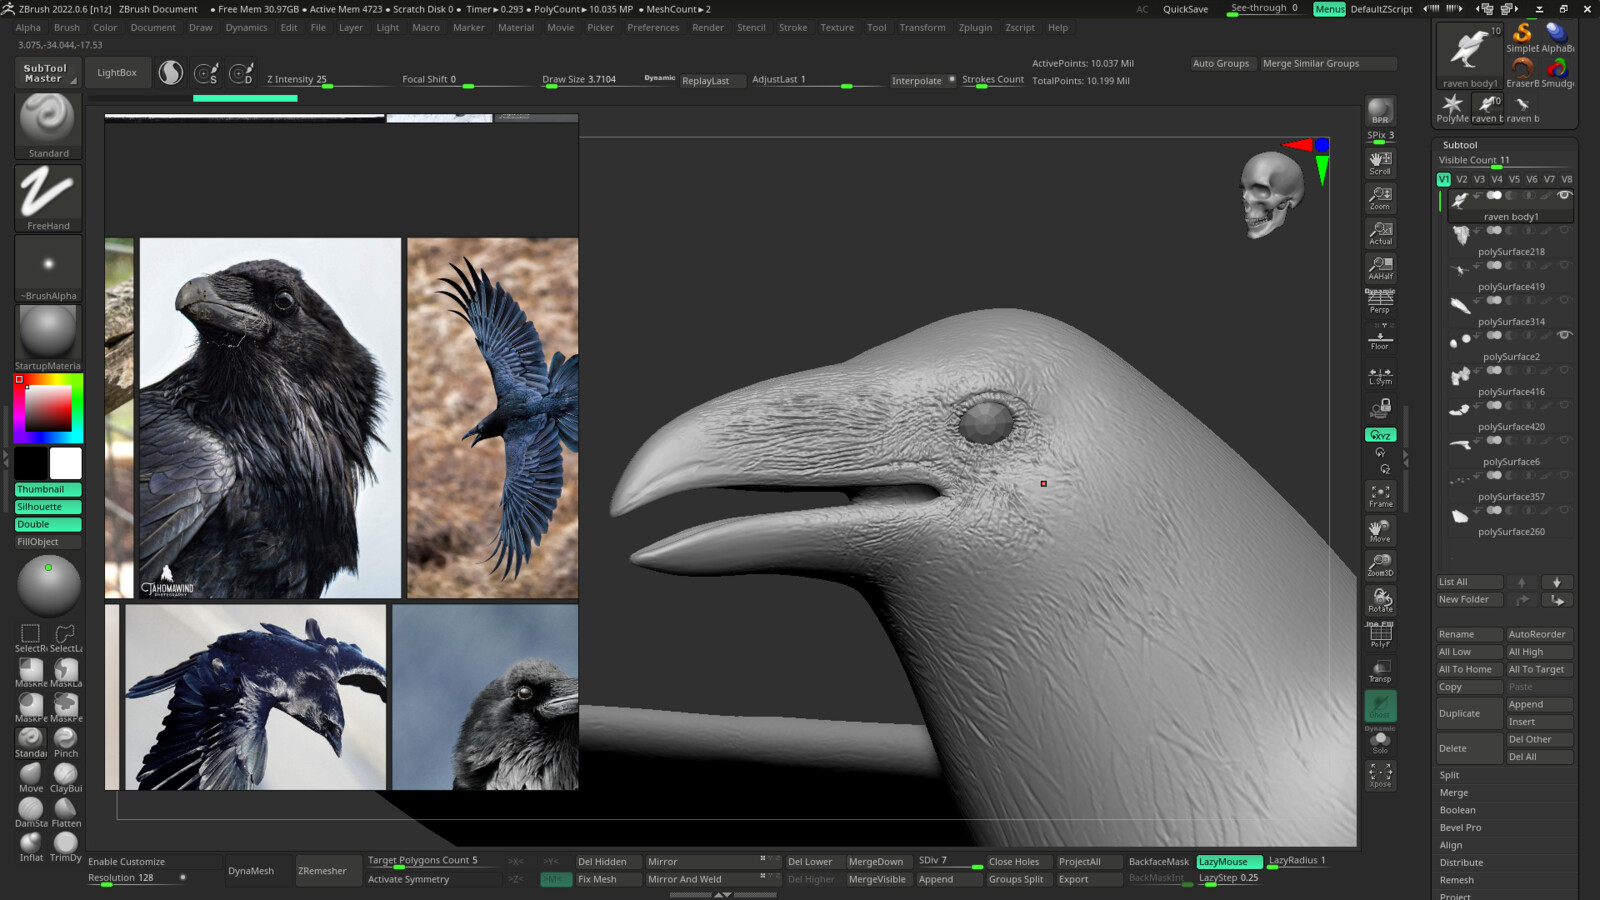The image size is (1600, 900).
Task: Choose the SelectLasso tool
Action: pos(66,638)
